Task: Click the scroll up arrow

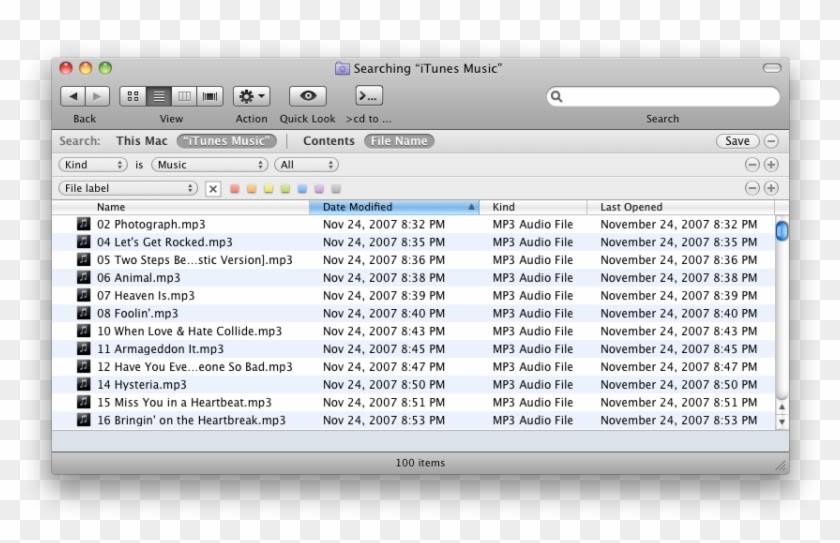Action: pos(782,407)
